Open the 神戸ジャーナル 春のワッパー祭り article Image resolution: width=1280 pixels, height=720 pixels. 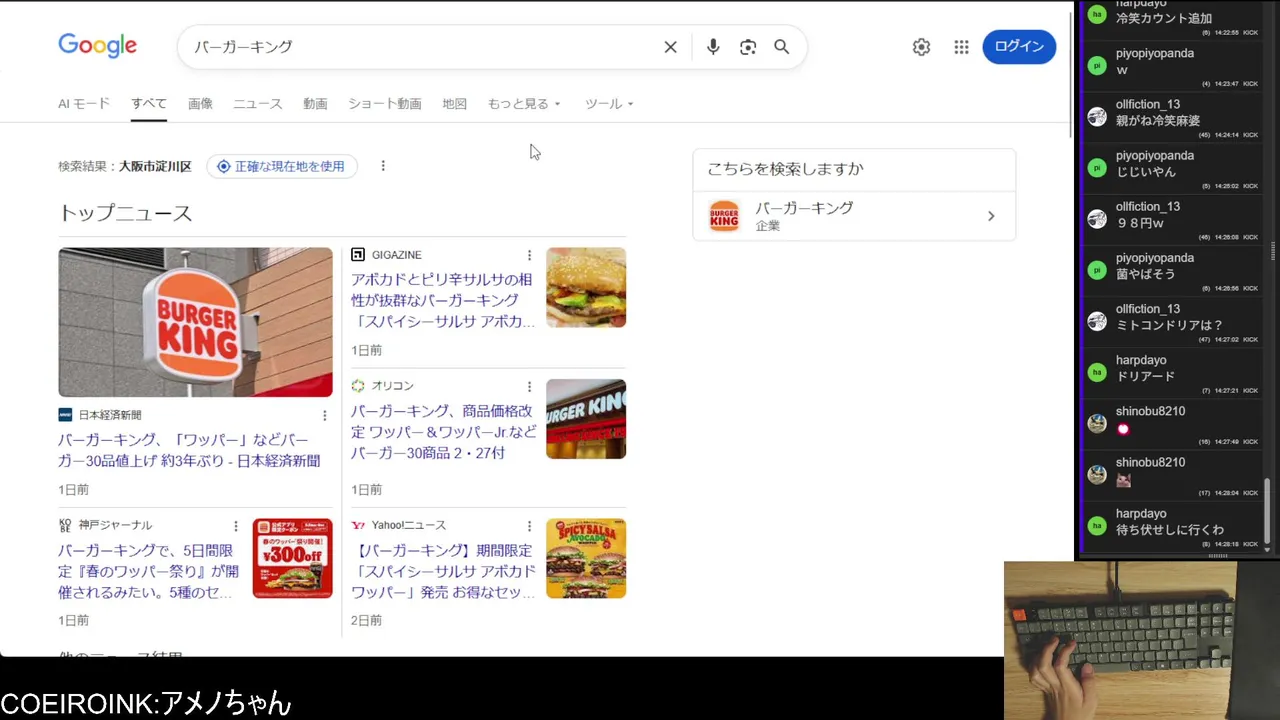[148, 572]
